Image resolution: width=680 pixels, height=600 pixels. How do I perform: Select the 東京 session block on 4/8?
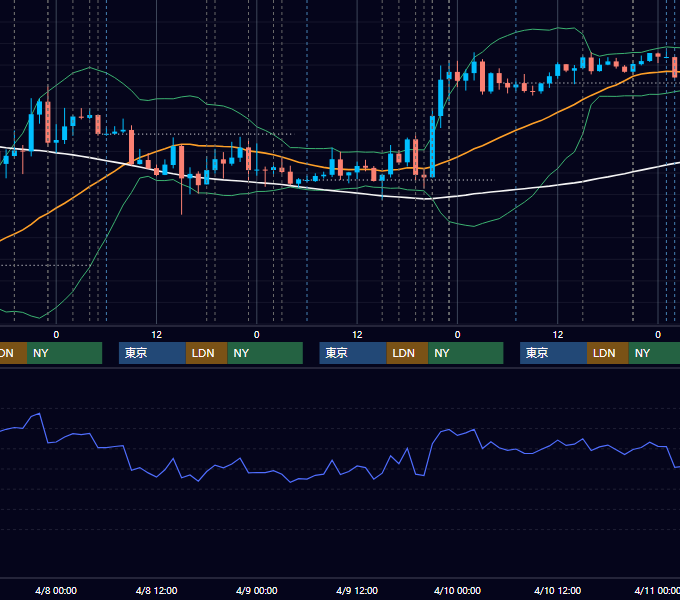point(152,353)
